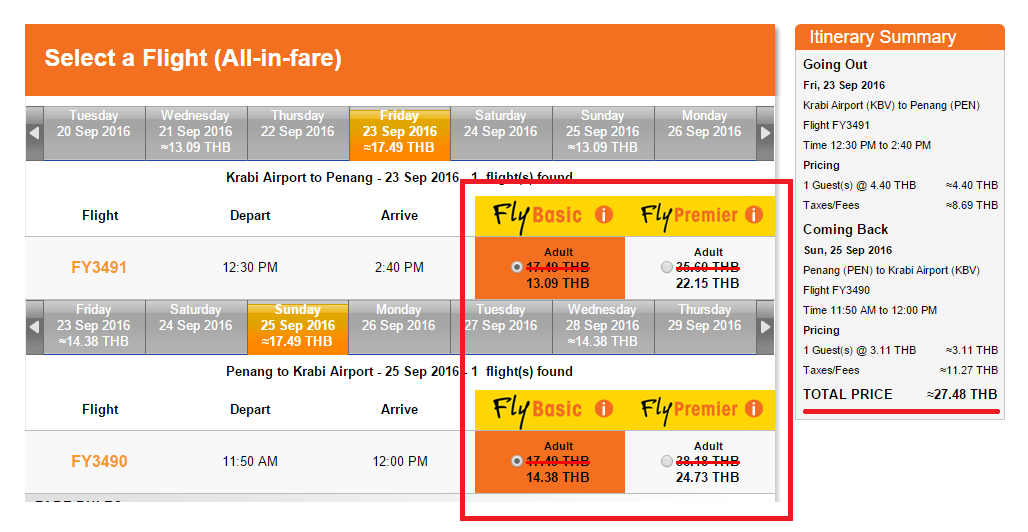1028x532 pixels.
Task: Pick Thursday 29 Sep 2016 date tab
Action: click(x=704, y=326)
